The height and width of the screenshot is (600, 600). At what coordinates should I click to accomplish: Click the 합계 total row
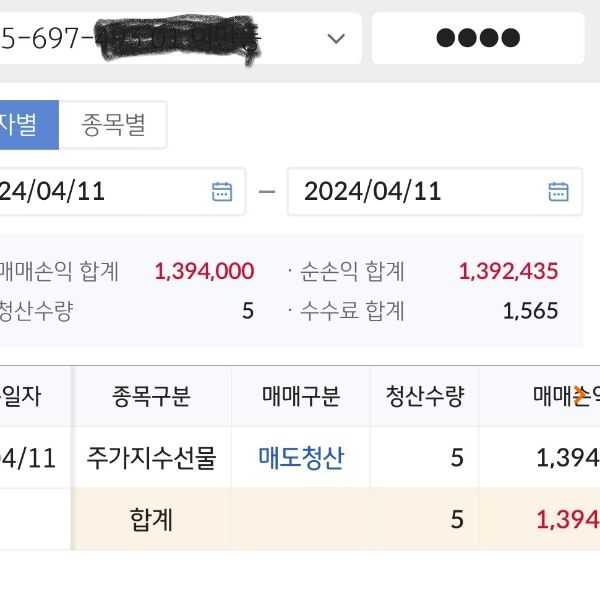151,519
